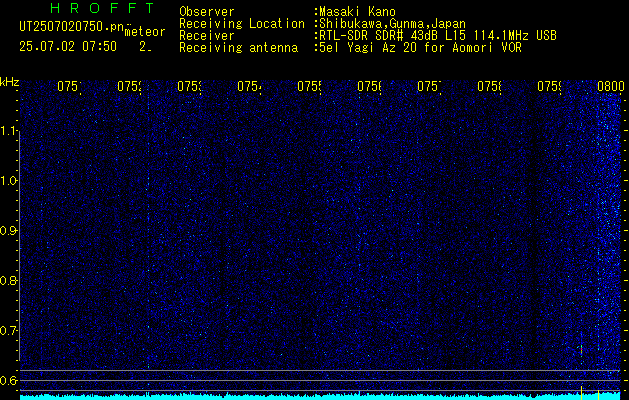The height and width of the screenshot is (400, 629).
Task: Click the RTL-SDR SDR# 114.1MHz USB receiver text
Action: pyautogui.click(x=438, y=36)
